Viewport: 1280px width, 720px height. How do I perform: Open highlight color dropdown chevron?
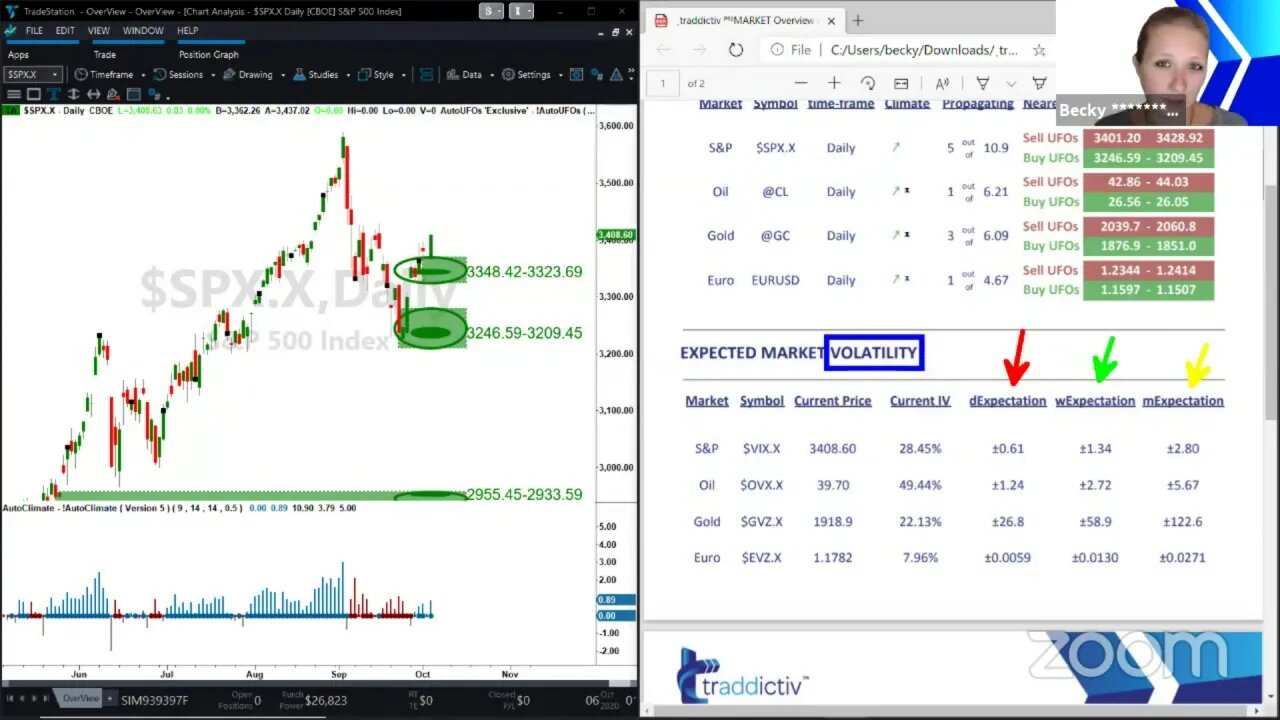click(x=1011, y=84)
